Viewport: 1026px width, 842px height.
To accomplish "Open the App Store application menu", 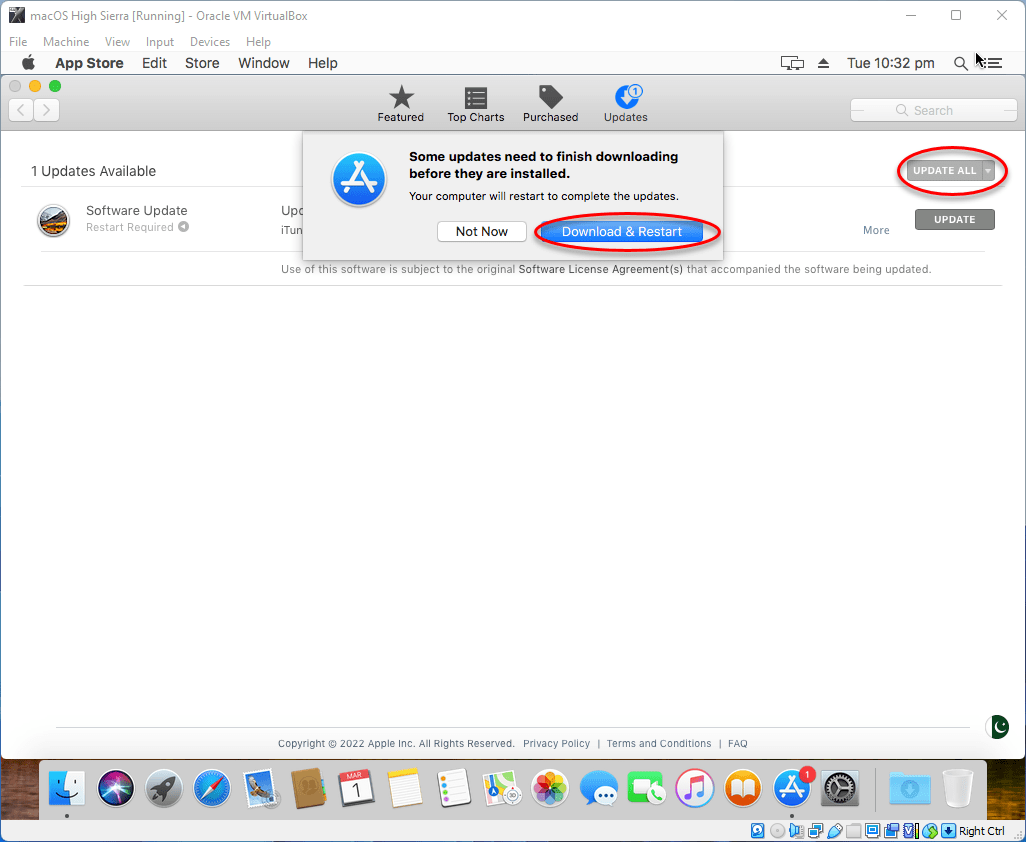I will pos(89,63).
